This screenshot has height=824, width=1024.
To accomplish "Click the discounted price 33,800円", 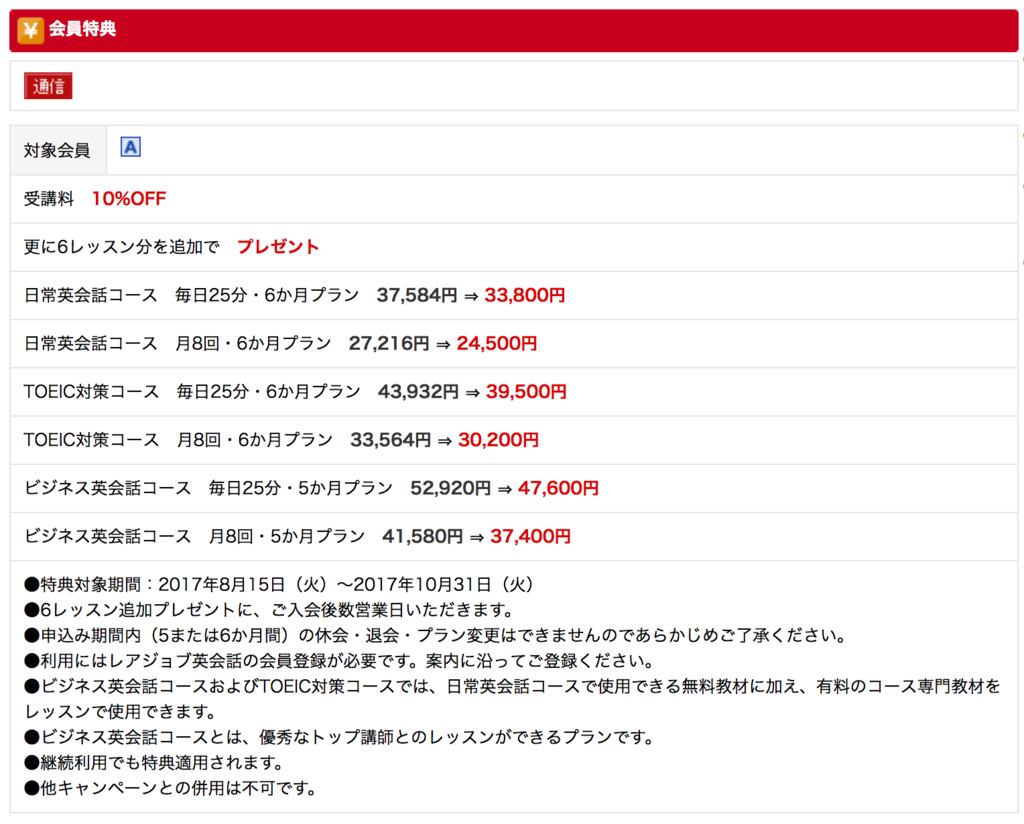I will (x=524, y=295).
